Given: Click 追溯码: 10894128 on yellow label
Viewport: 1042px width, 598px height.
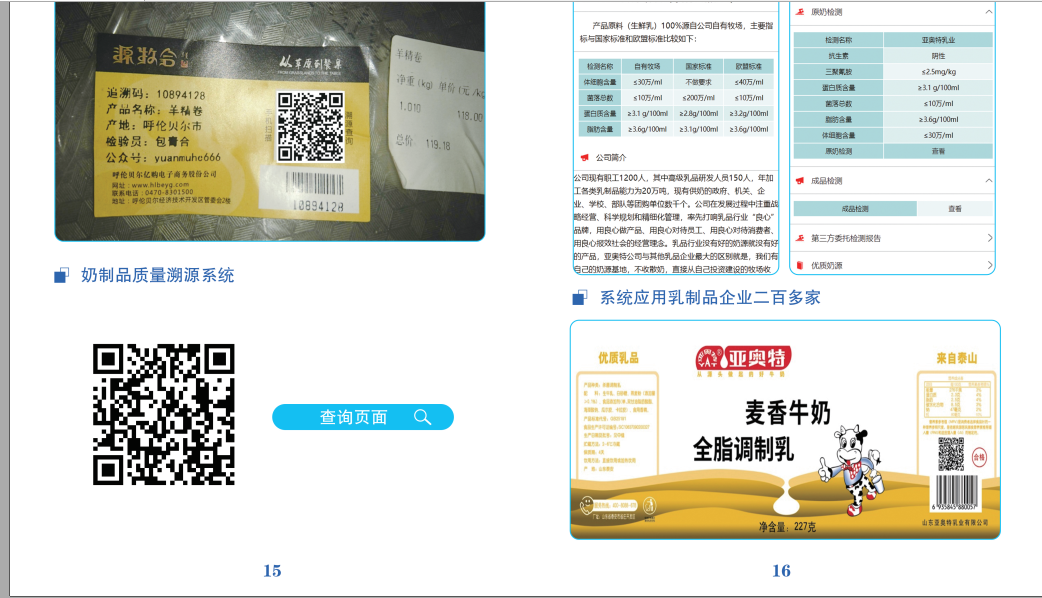Looking at the screenshot, I should click(156, 94).
